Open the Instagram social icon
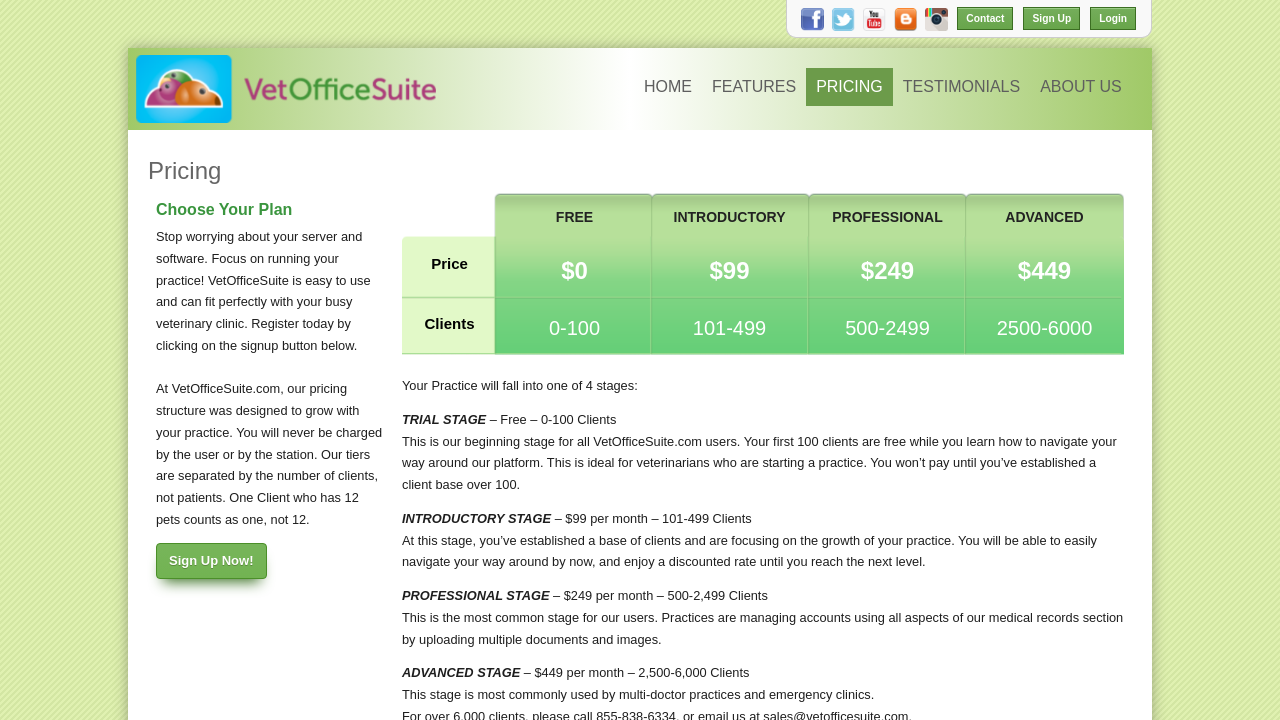The image size is (1280, 720). (x=936, y=19)
